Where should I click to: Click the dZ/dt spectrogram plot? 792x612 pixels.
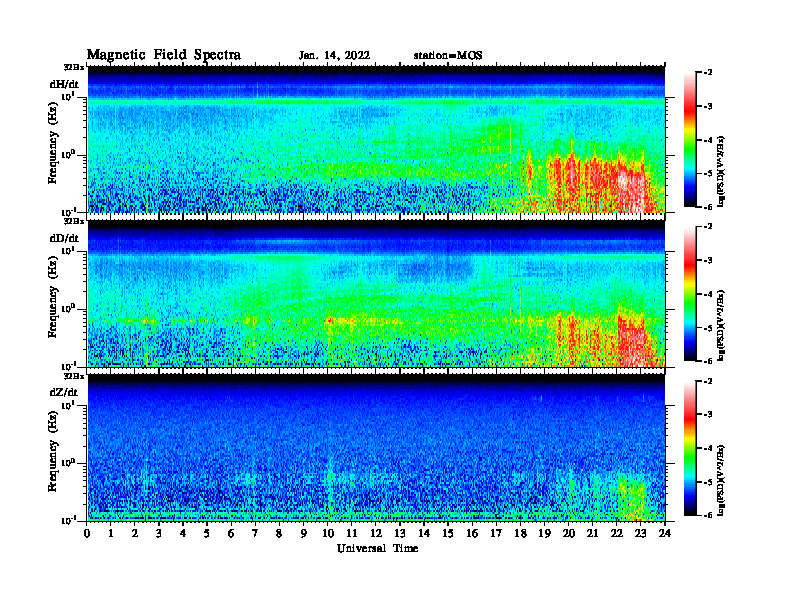[x=376, y=448]
